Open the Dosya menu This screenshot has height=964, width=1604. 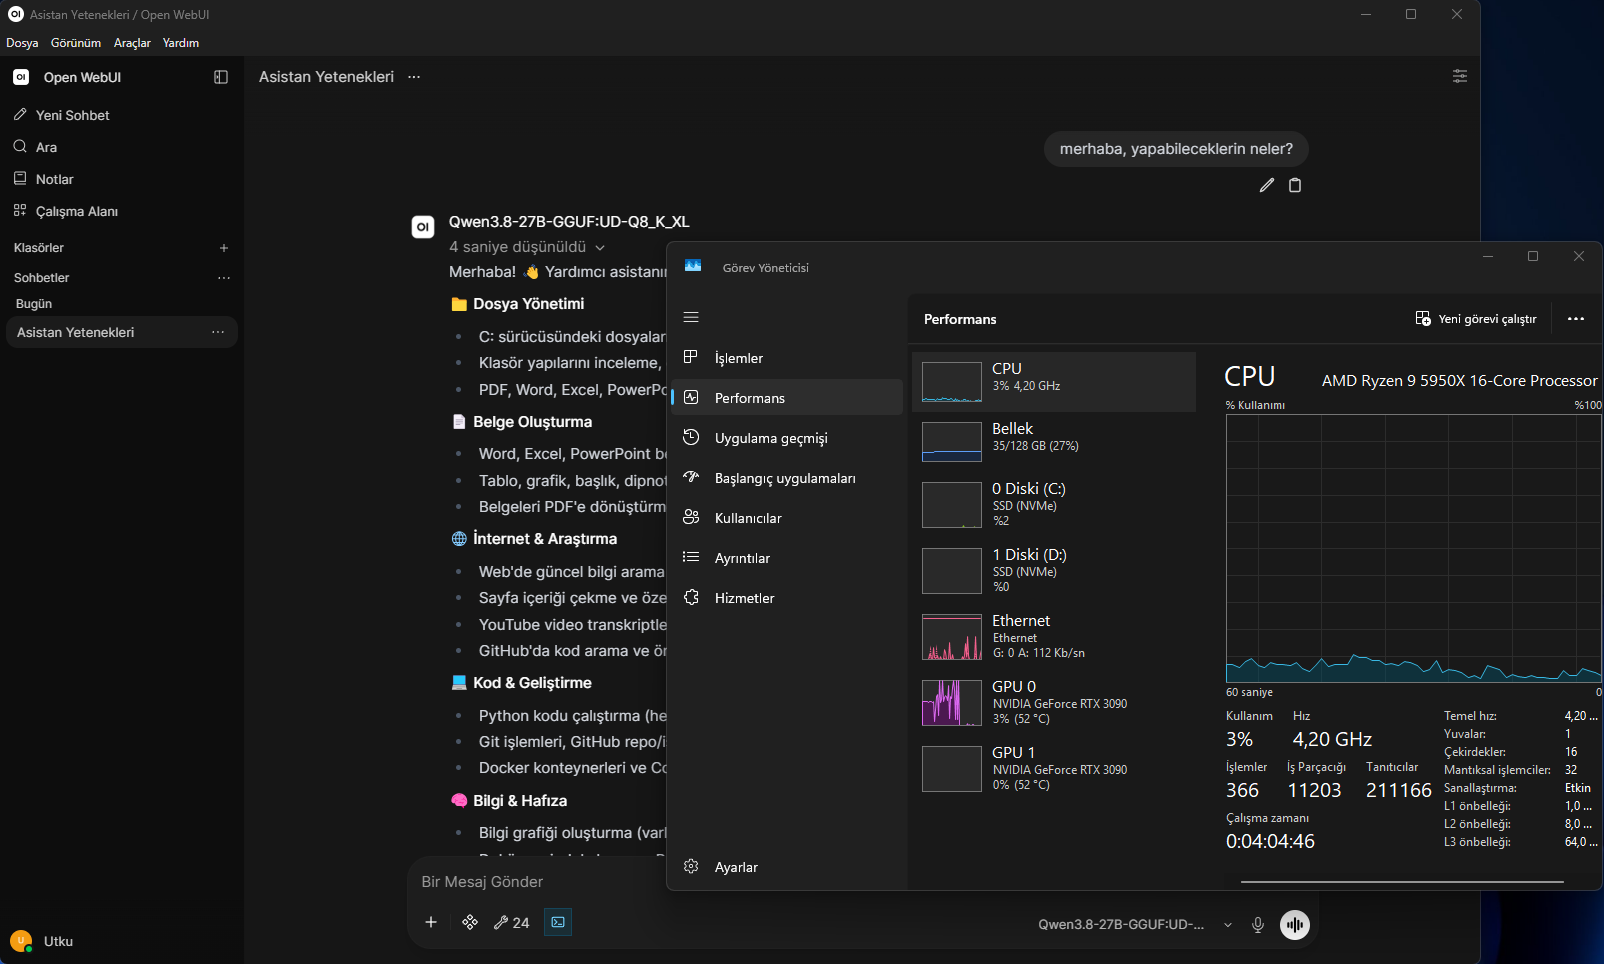pyautogui.click(x=22, y=43)
